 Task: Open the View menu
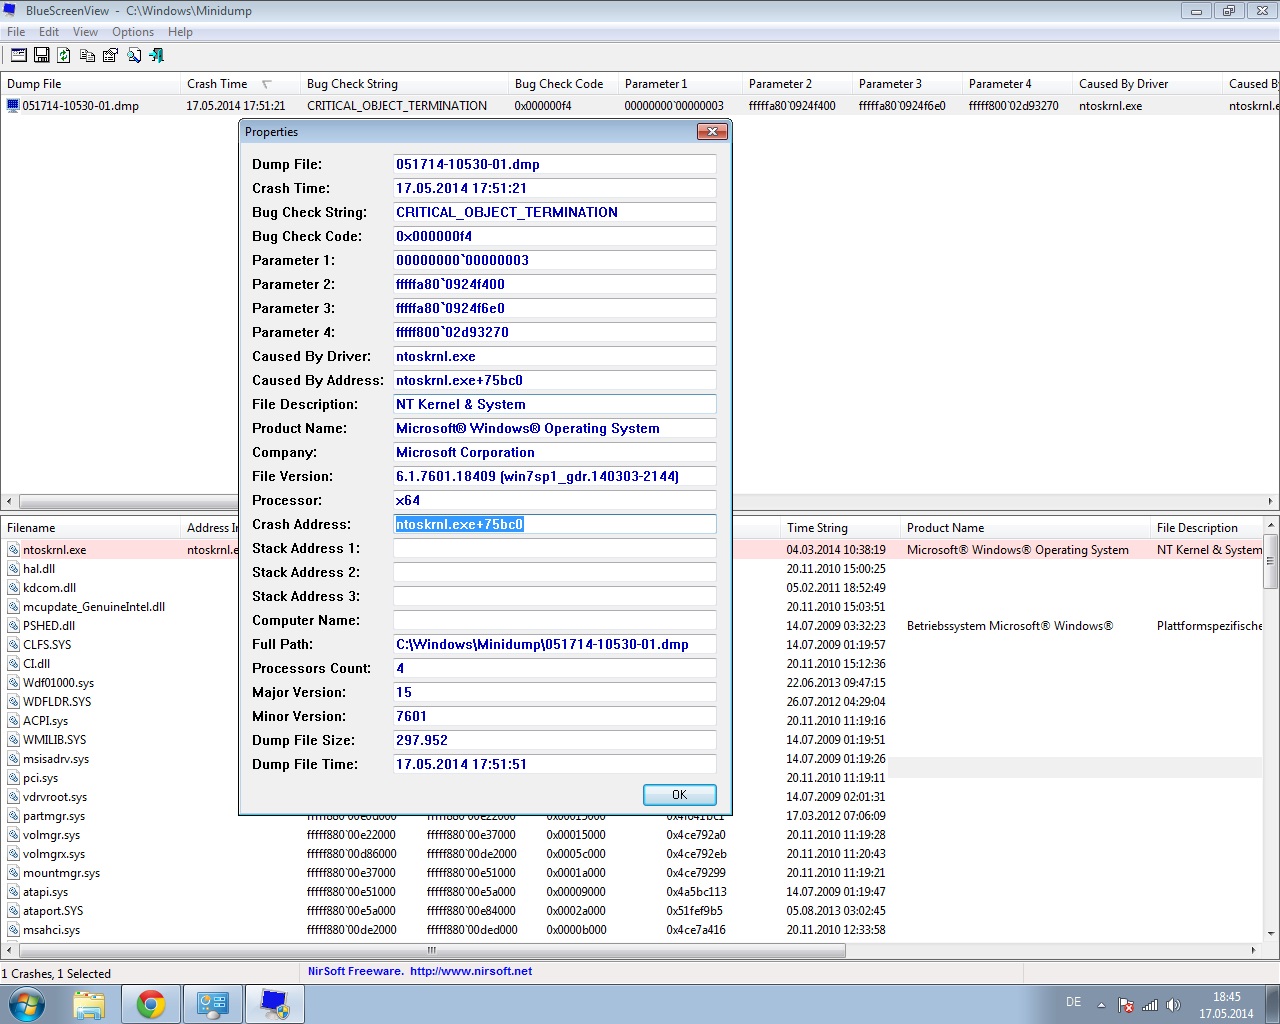(85, 32)
